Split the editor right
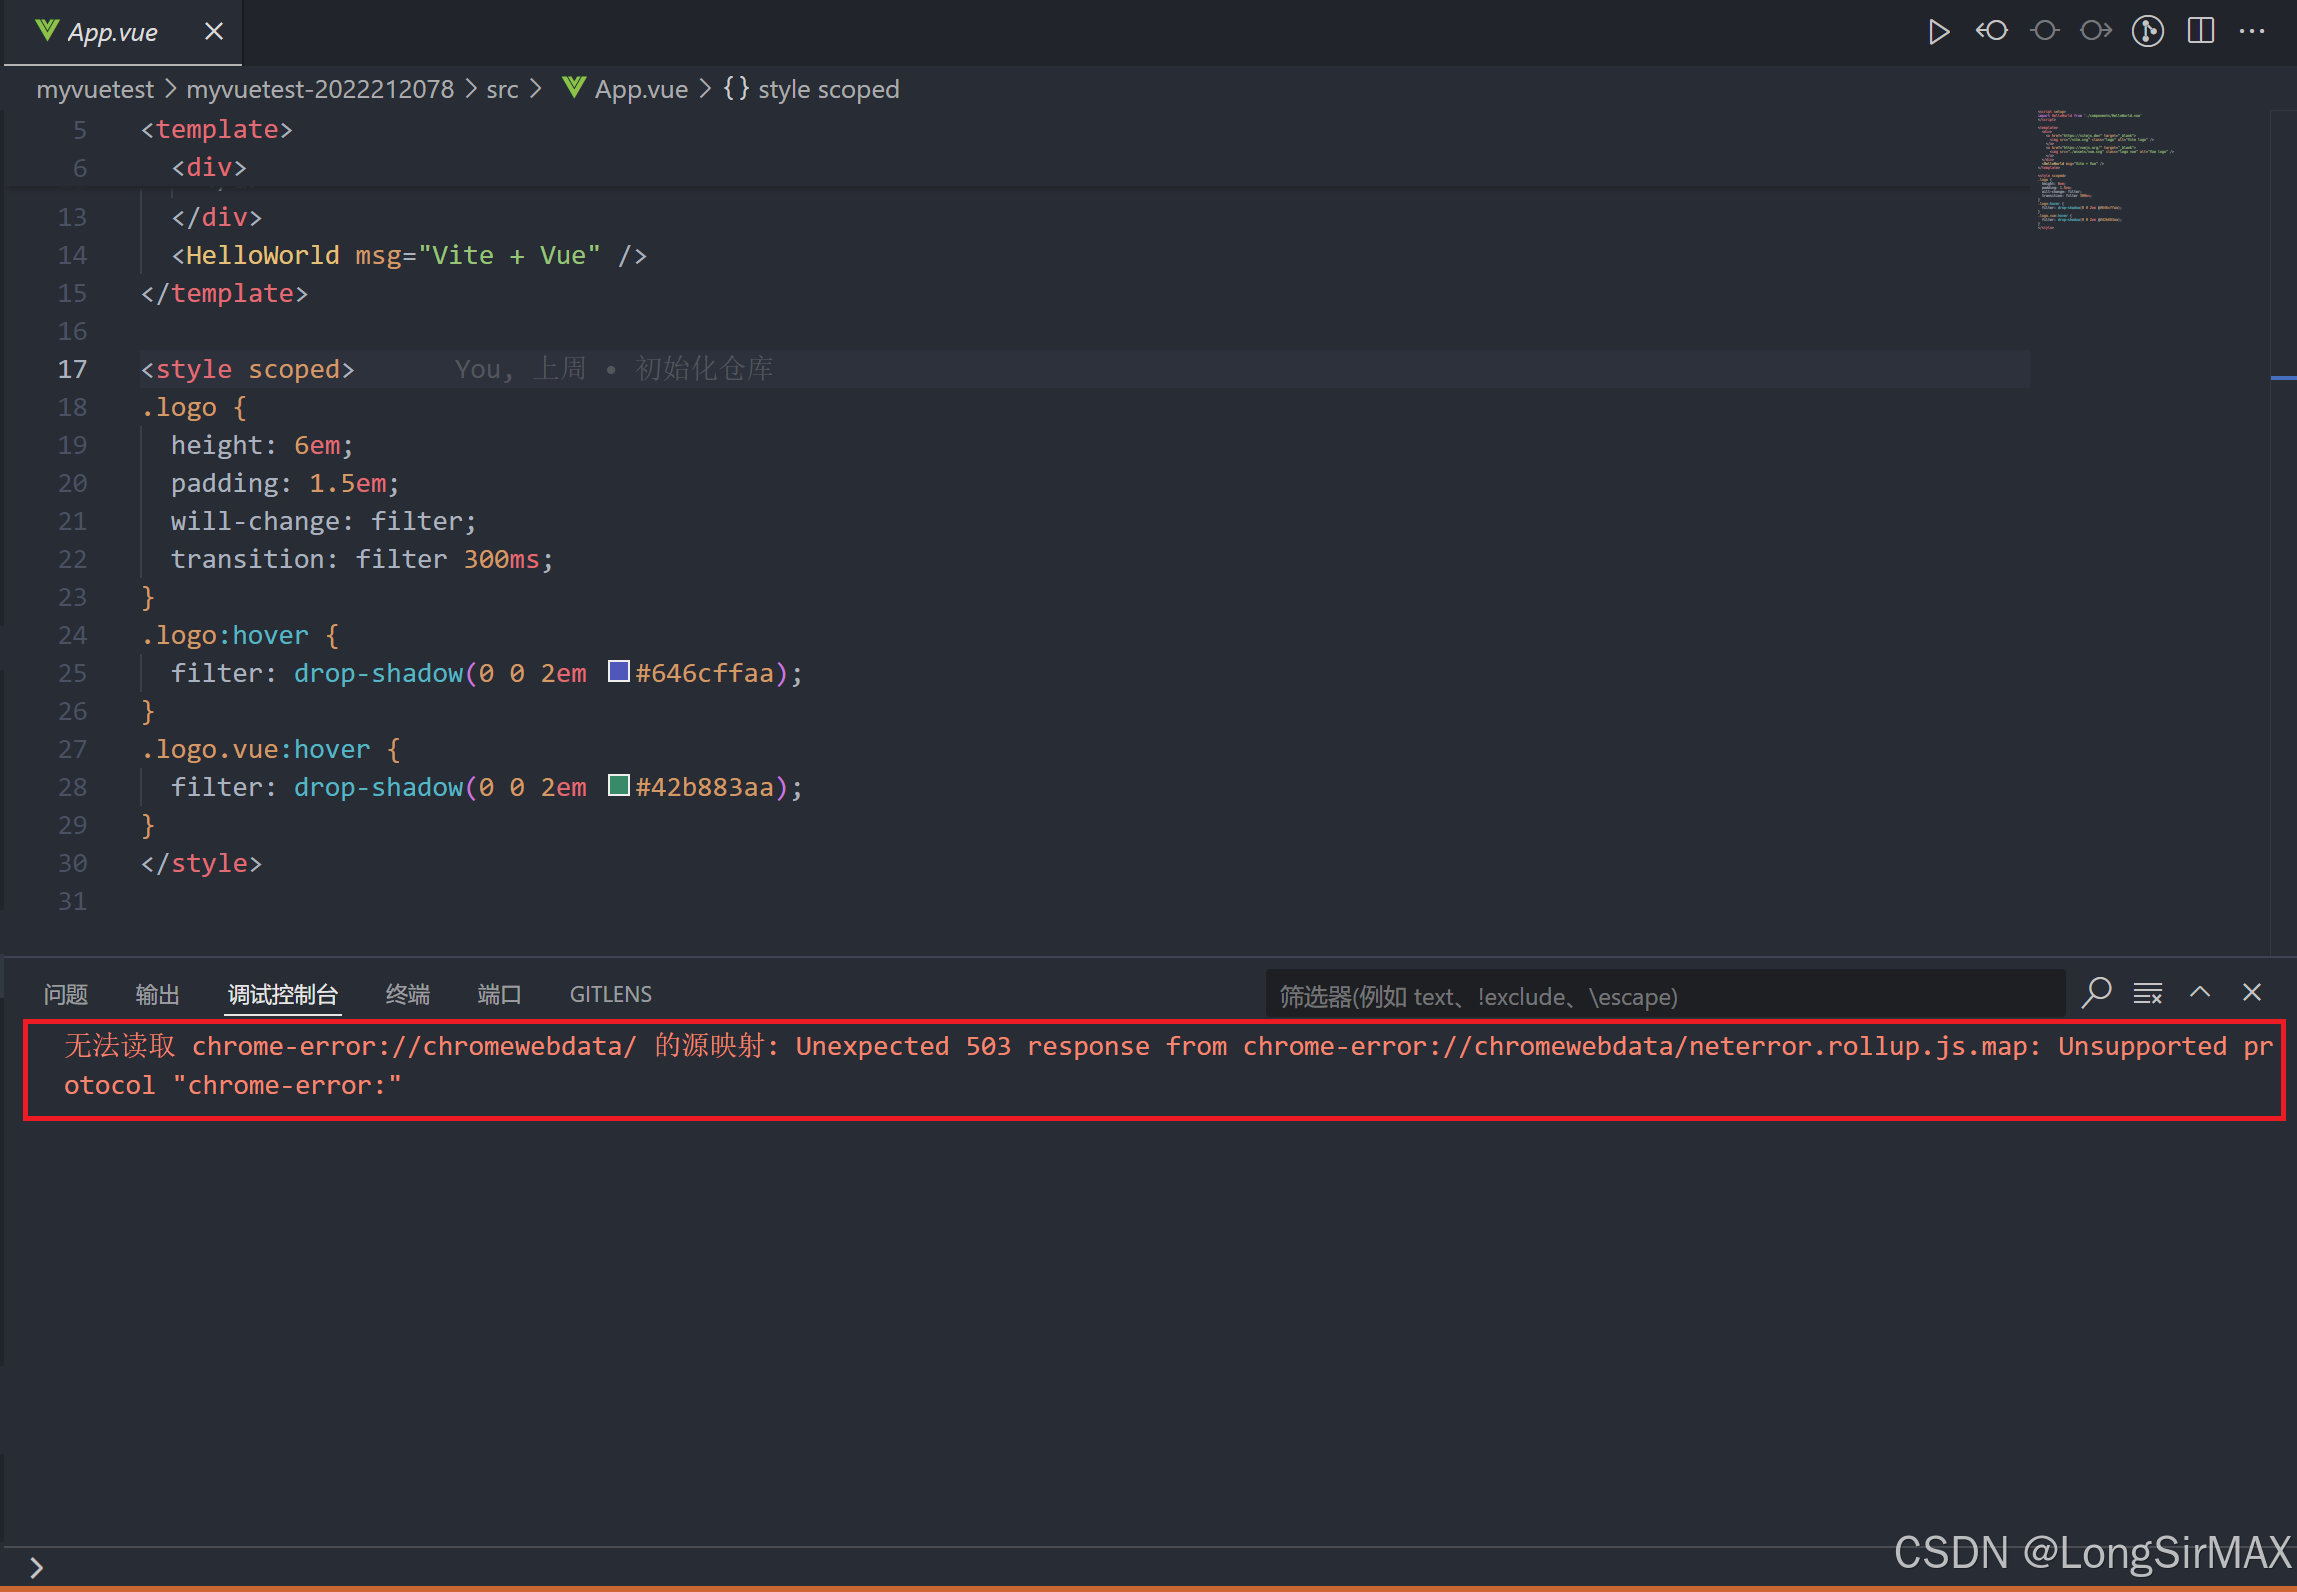Image resolution: width=2297 pixels, height=1592 pixels. coord(2200,32)
